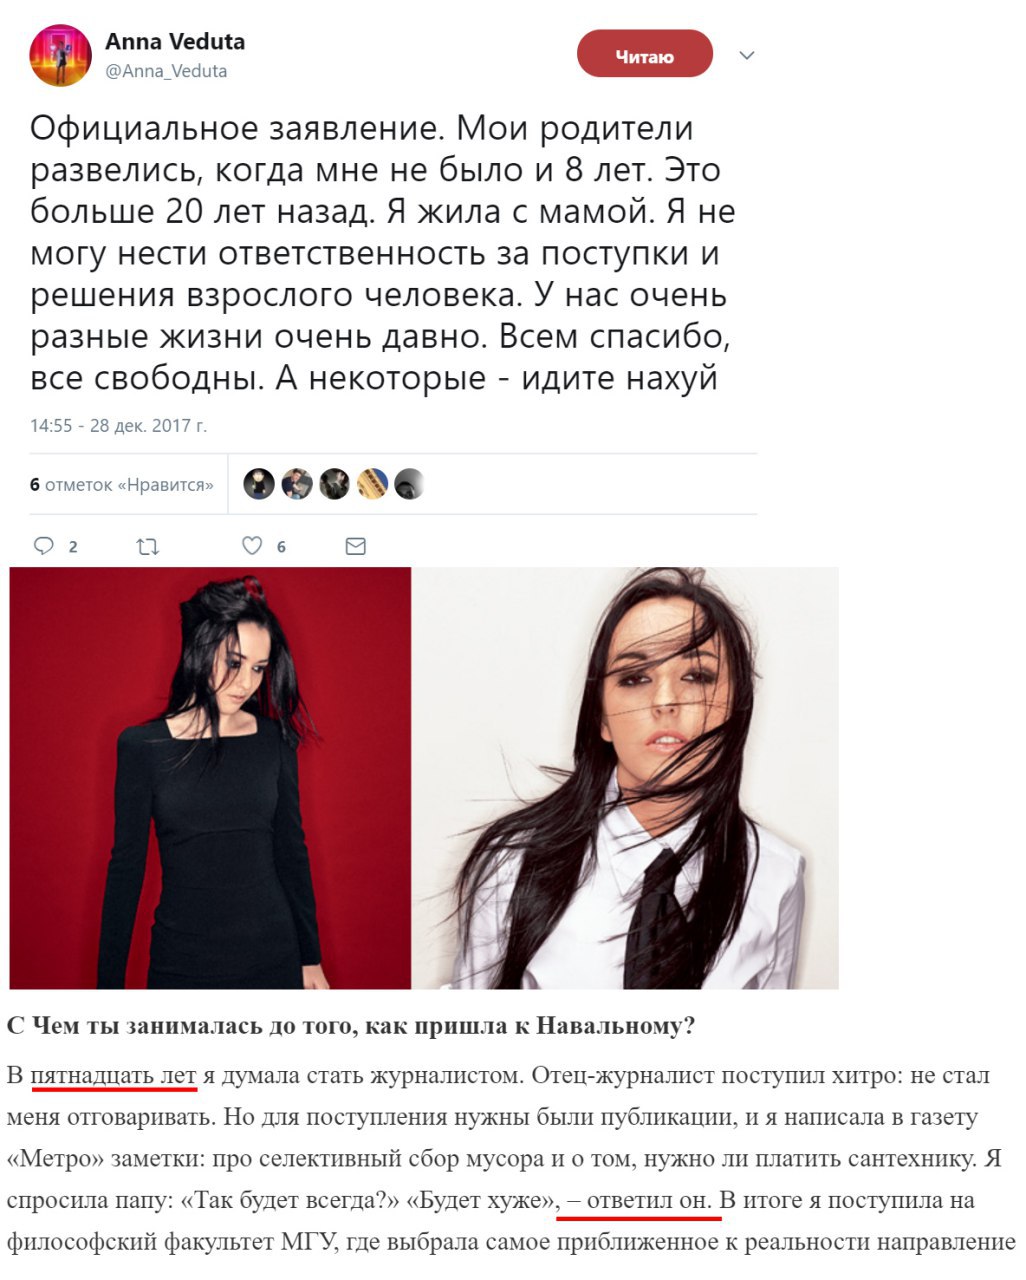Open the first liker's round avatar
The width and height of the screenshot is (1026, 1280).
[x=259, y=484]
